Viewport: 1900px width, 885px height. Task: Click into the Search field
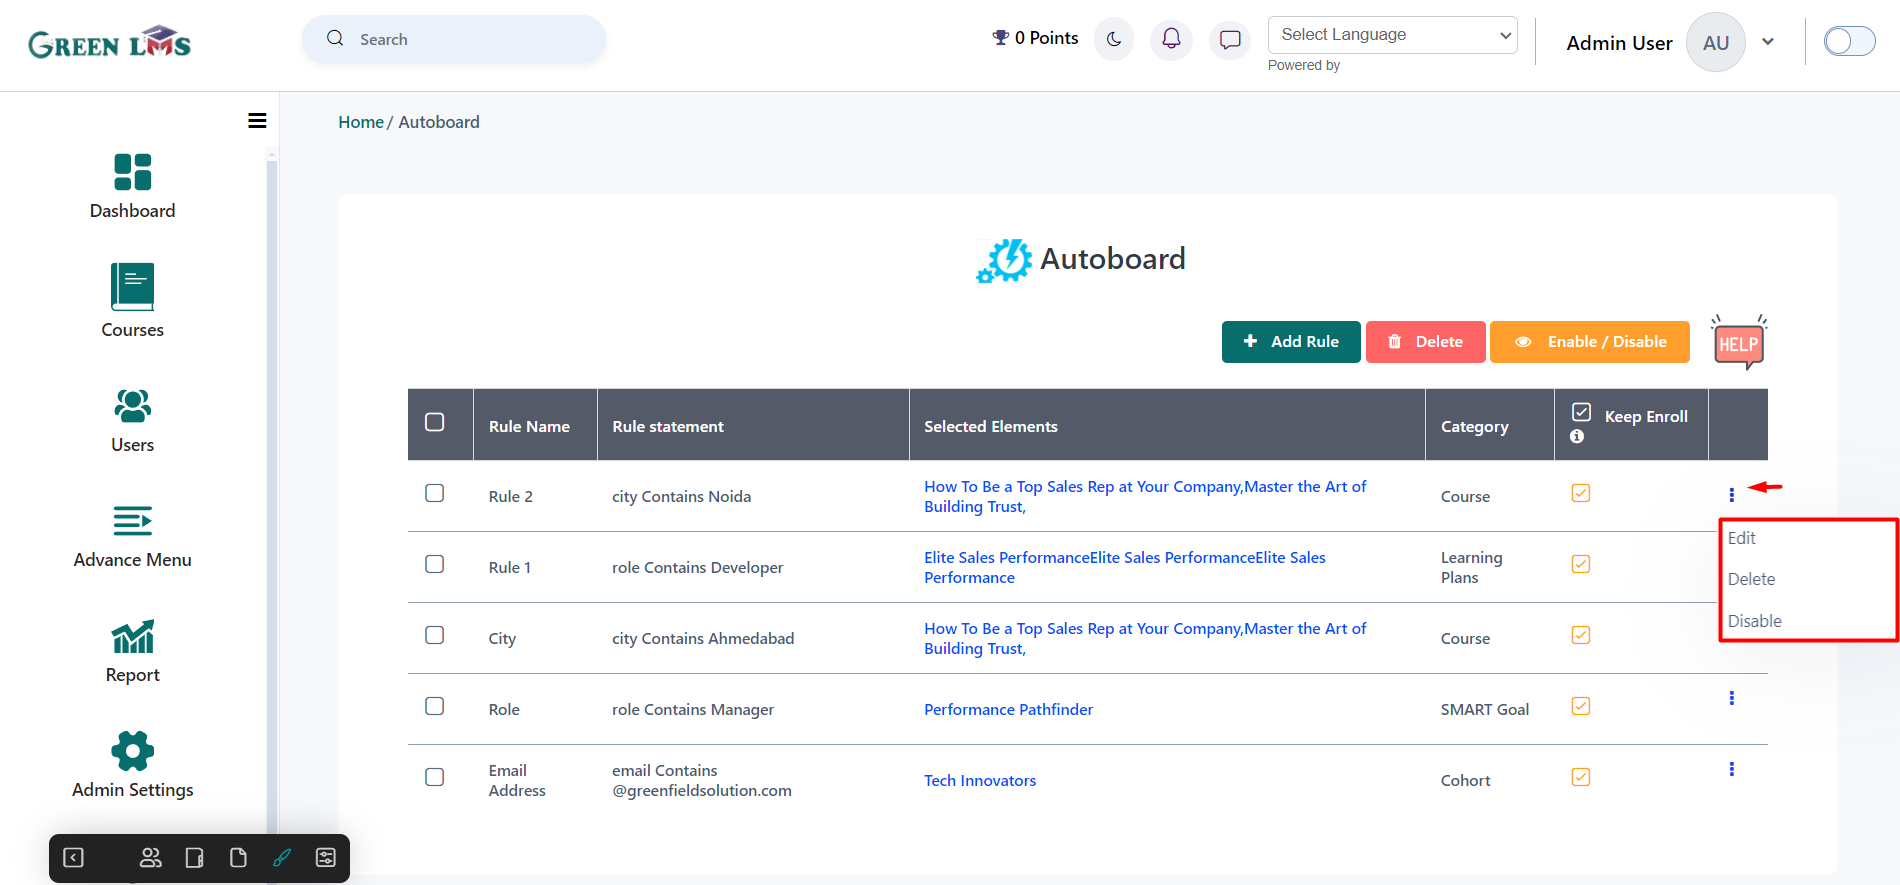click(454, 39)
